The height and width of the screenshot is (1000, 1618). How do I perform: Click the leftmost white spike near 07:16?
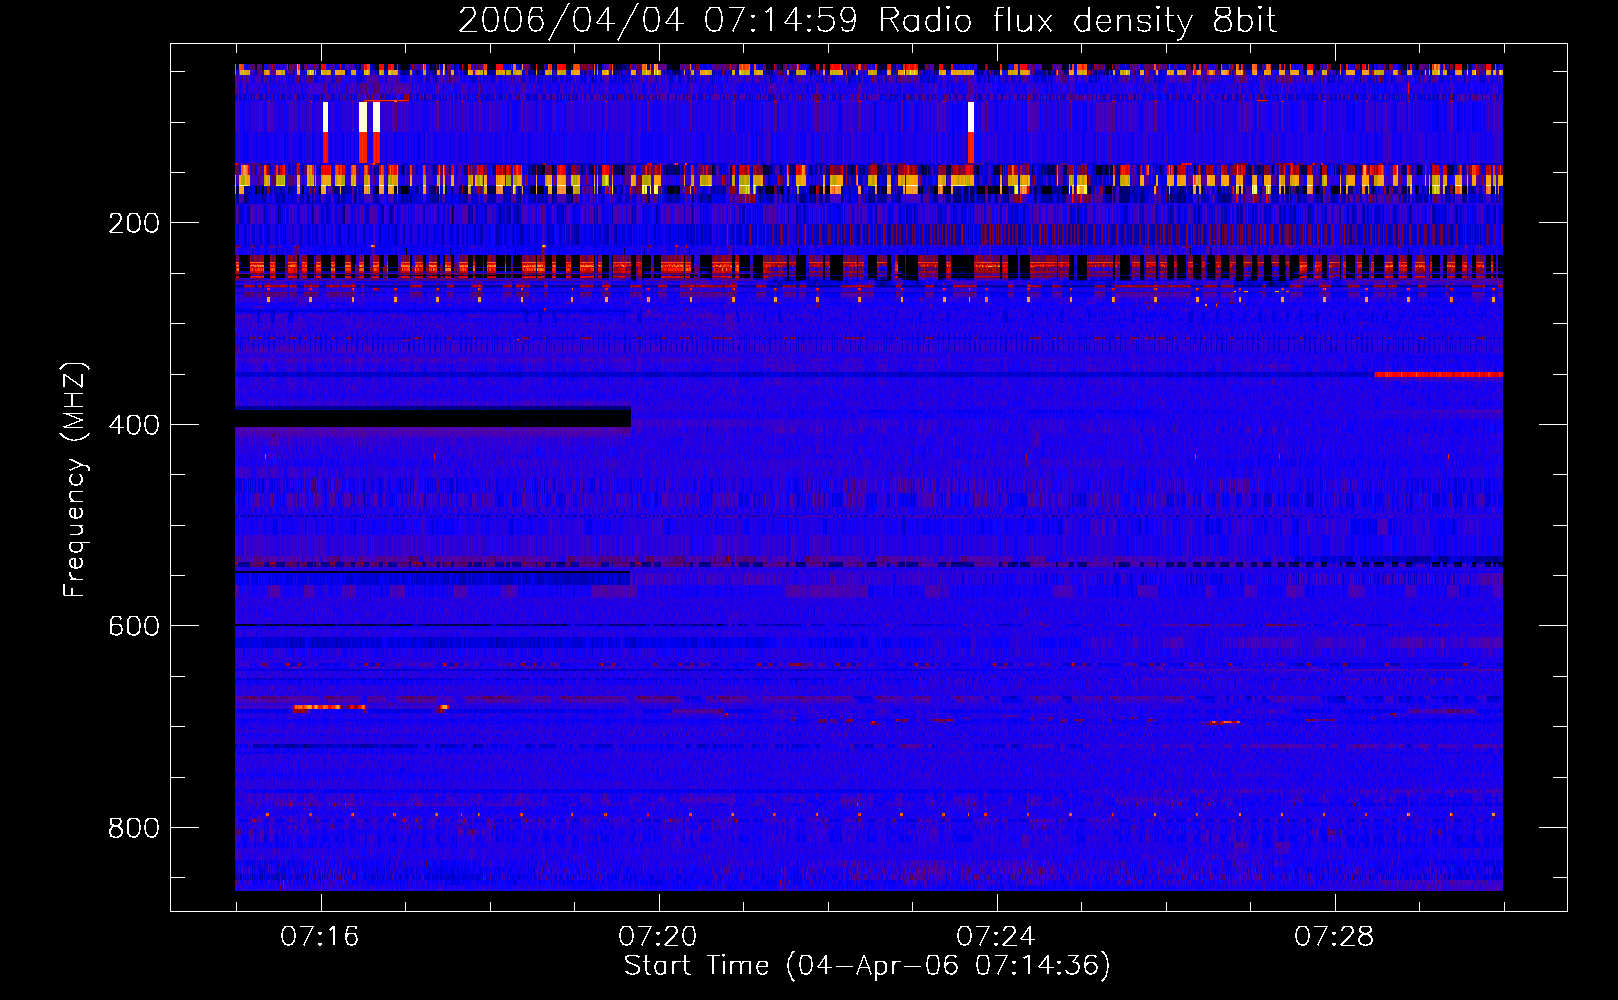325,117
